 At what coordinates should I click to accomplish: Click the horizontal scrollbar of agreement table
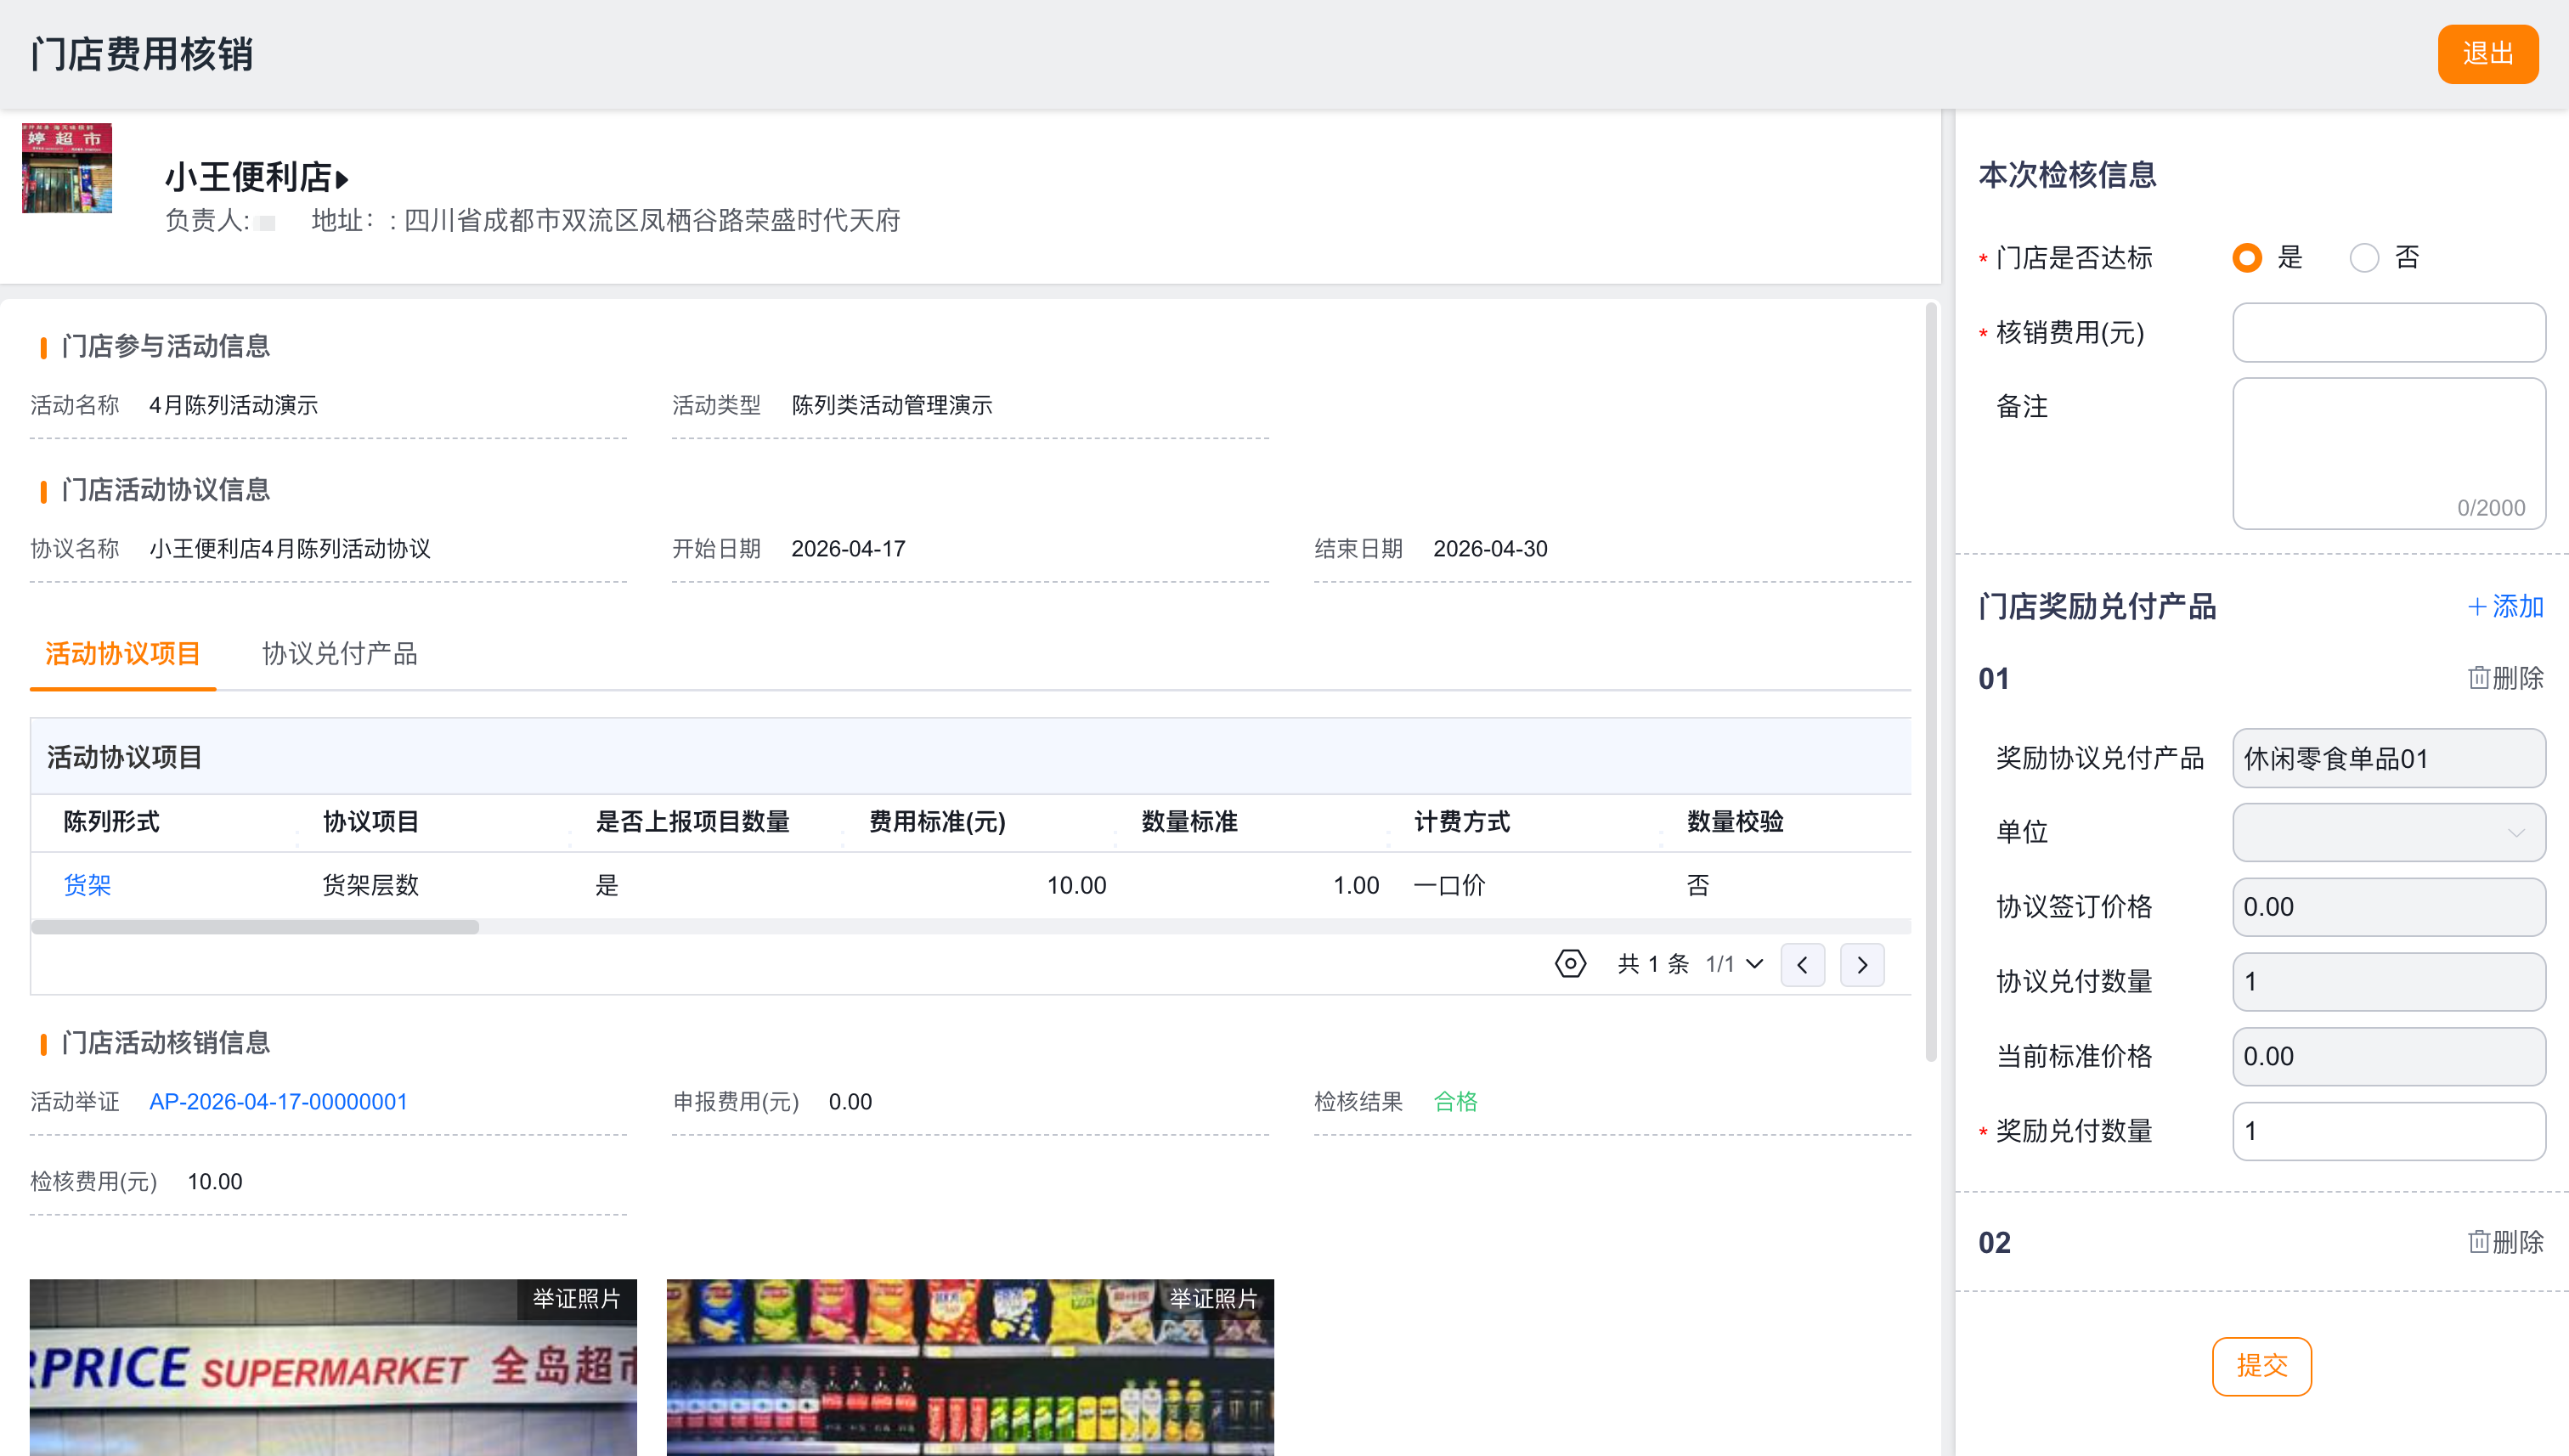tap(255, 927)
